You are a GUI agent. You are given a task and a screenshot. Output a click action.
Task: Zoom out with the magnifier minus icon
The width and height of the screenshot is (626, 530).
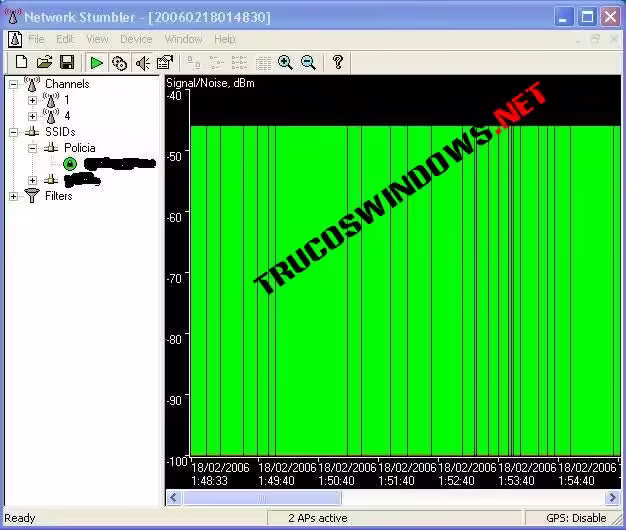(x=308, y=62)
